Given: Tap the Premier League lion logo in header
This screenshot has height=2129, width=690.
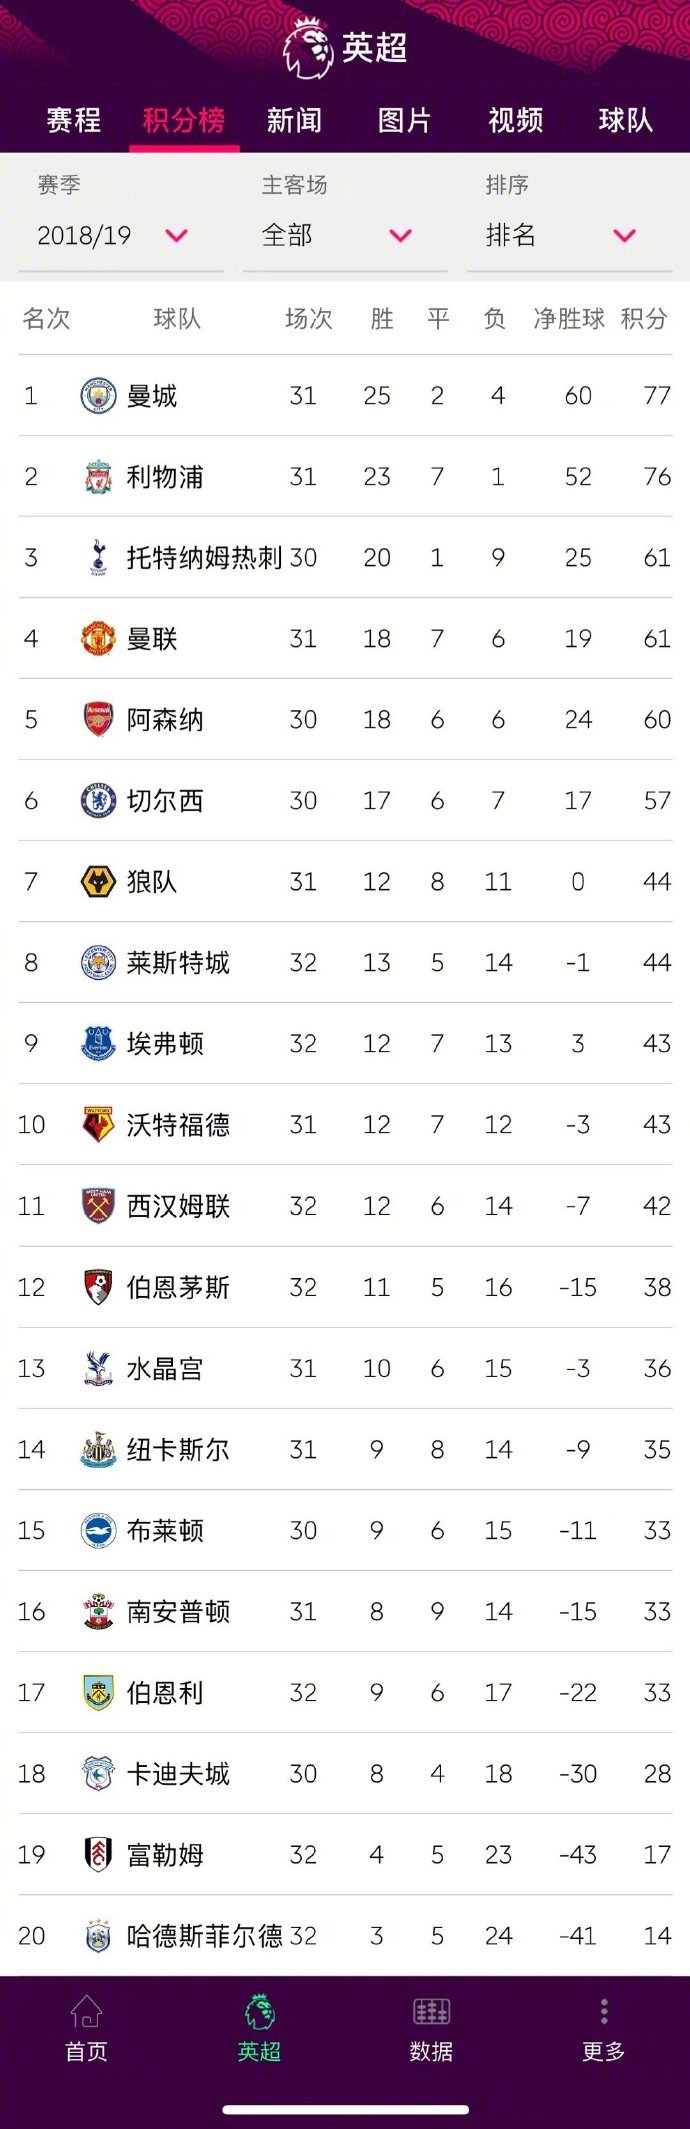Looking at the screenshot, I should 307,47.
